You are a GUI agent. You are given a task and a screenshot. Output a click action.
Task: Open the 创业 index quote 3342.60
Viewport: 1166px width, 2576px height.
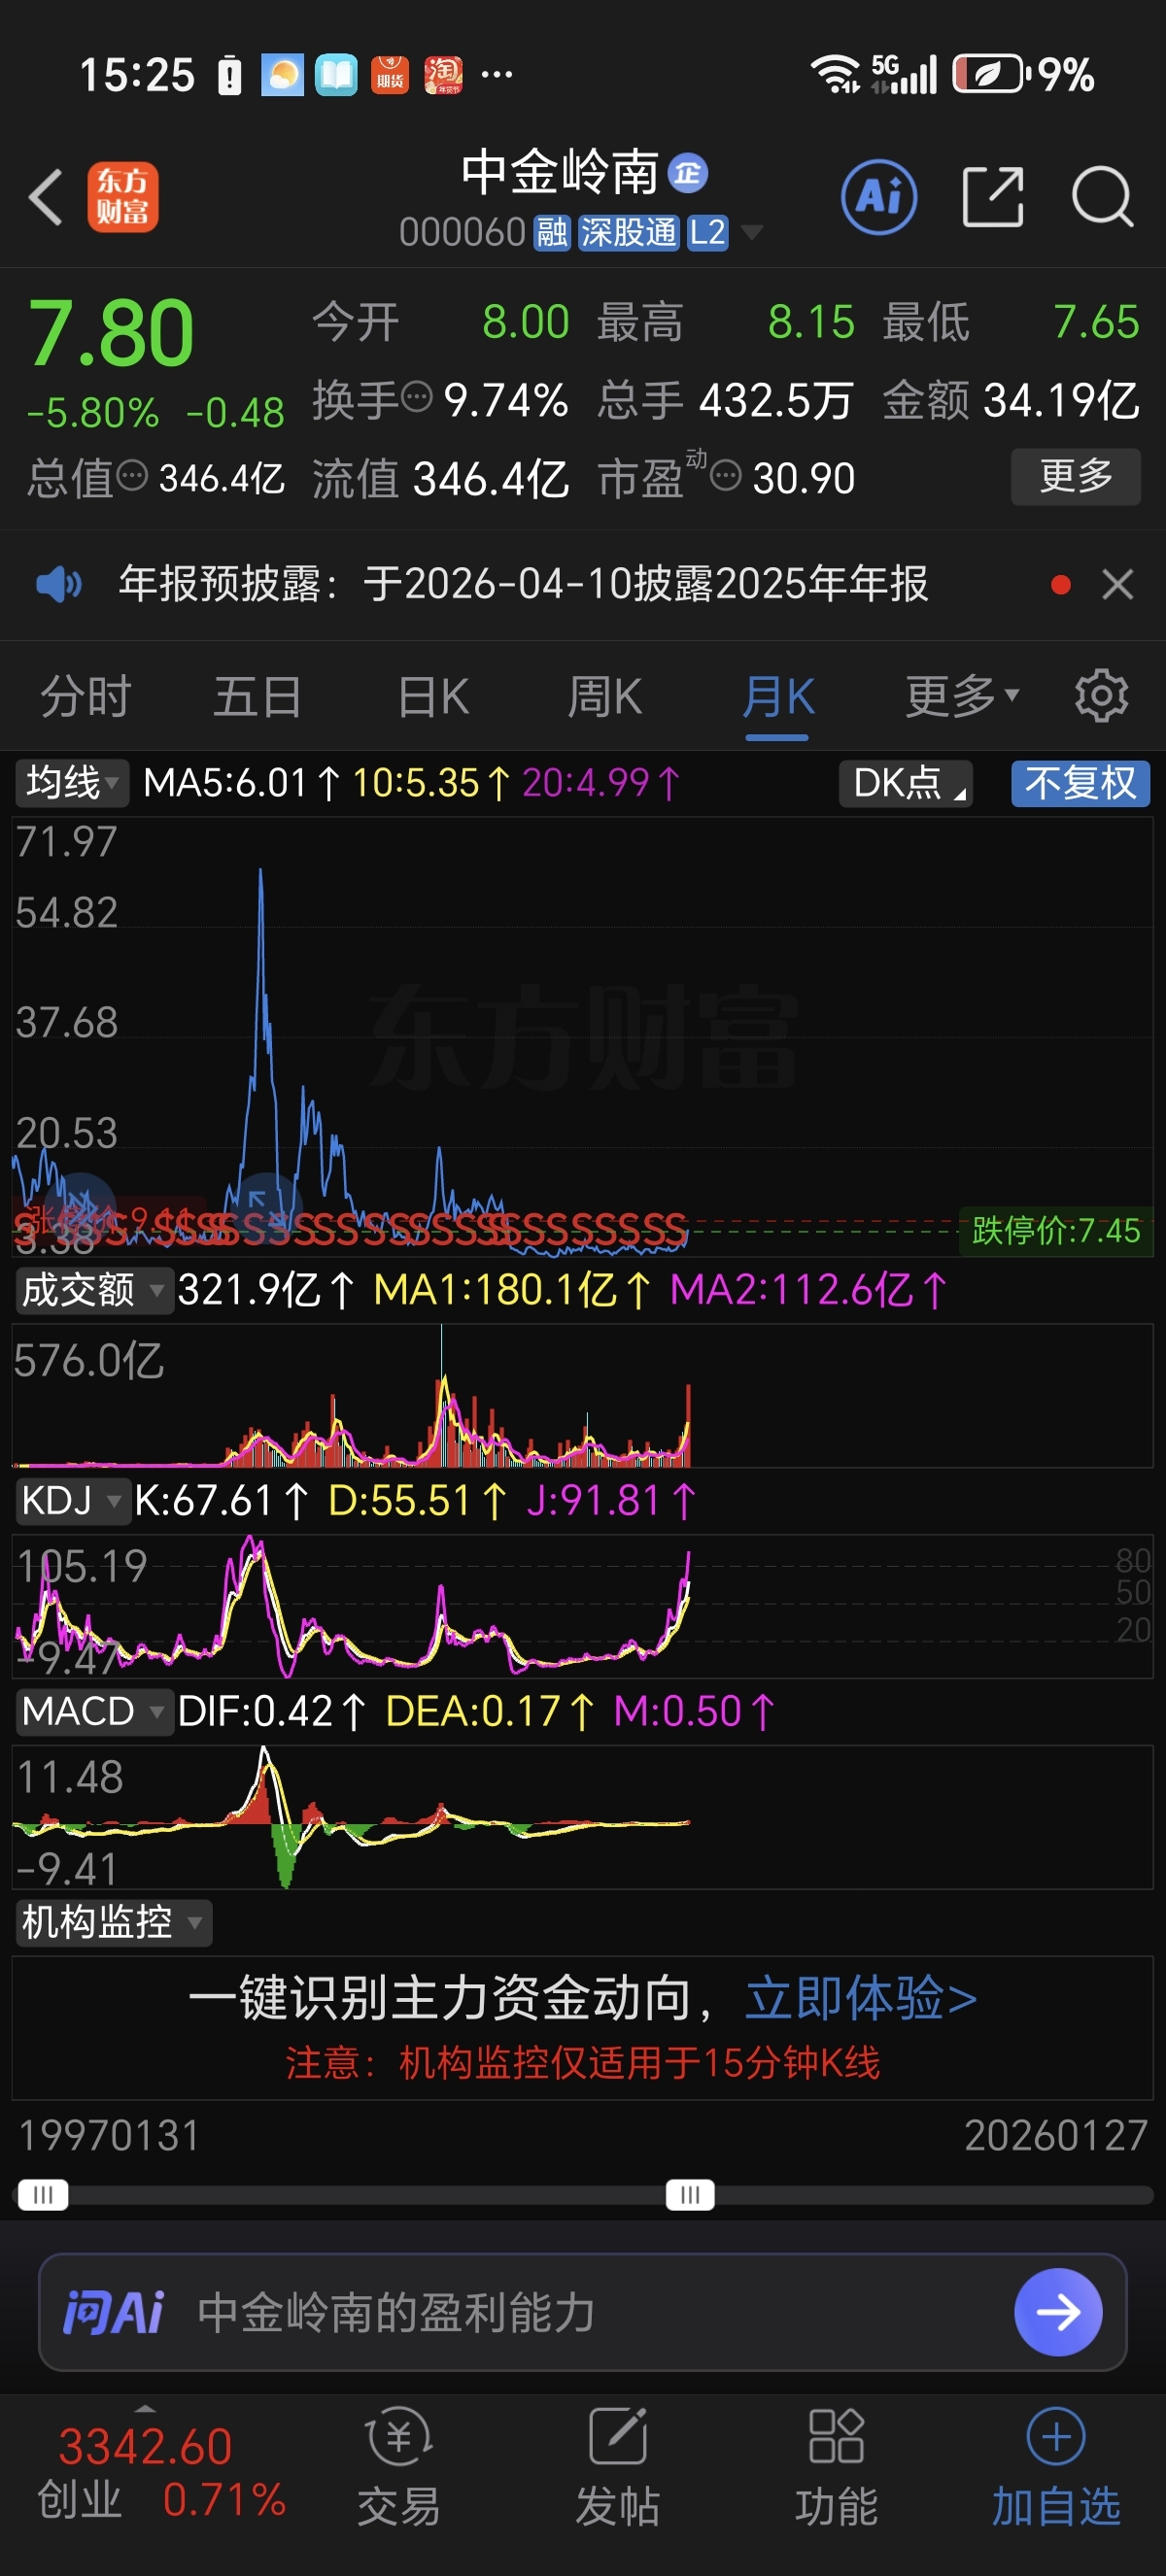(145, 2446)
